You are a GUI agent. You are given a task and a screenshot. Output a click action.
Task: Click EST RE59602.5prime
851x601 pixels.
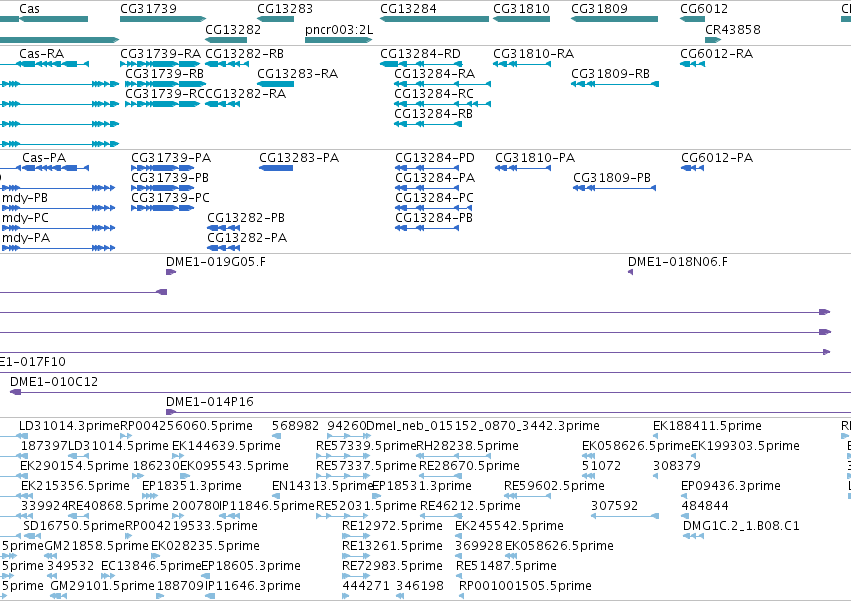554,486
